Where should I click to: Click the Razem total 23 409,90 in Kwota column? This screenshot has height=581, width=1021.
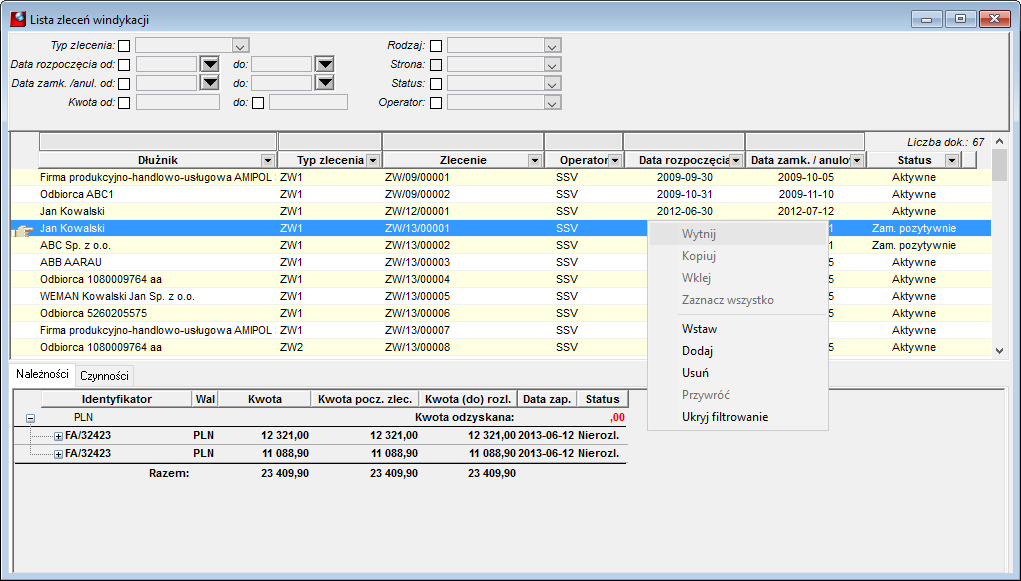(x=285, y=474)
